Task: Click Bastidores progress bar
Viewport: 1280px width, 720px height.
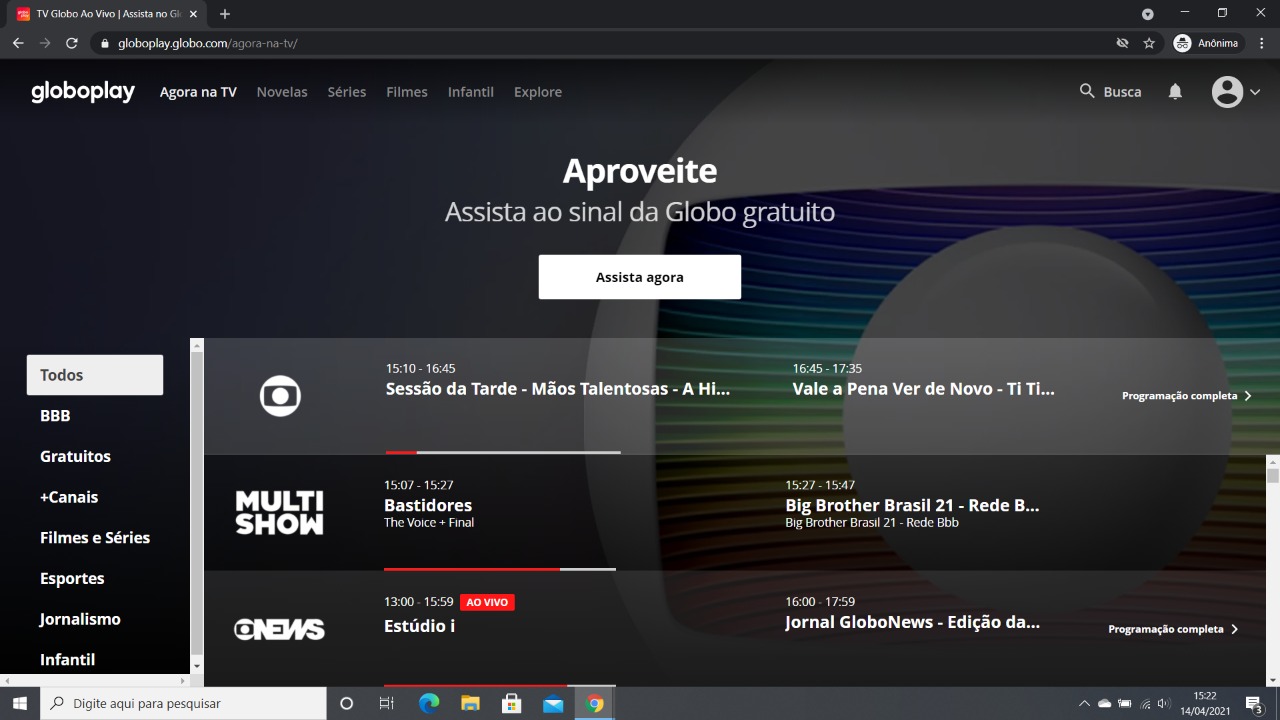Action: 500,569
